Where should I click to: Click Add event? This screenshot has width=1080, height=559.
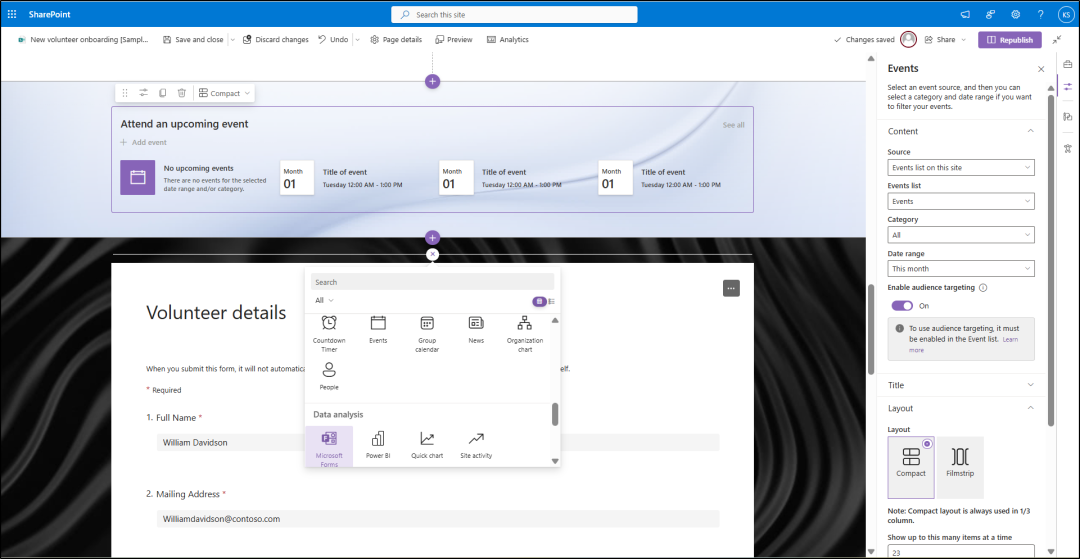(144, 143)
